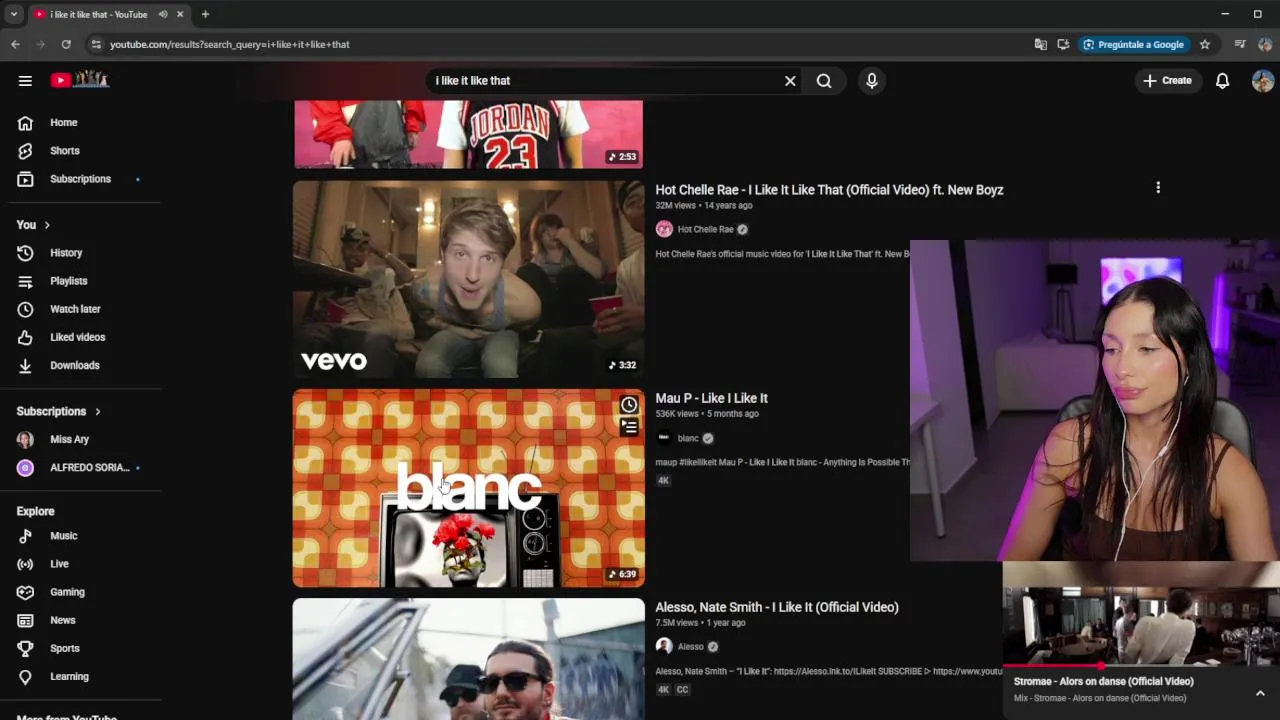
Task: Open the Alesso, Nate Smith - I Like It title
Action: pyautogui.click(x=777, y=607)
